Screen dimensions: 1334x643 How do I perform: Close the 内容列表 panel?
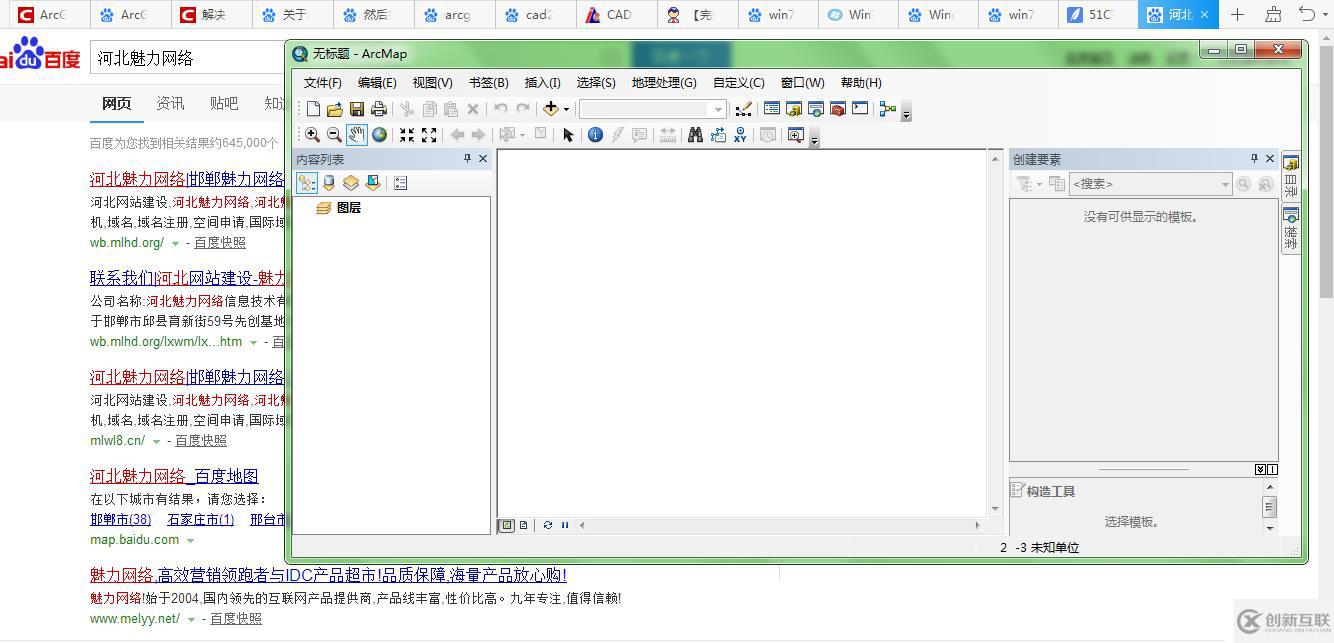pos(483,159)
